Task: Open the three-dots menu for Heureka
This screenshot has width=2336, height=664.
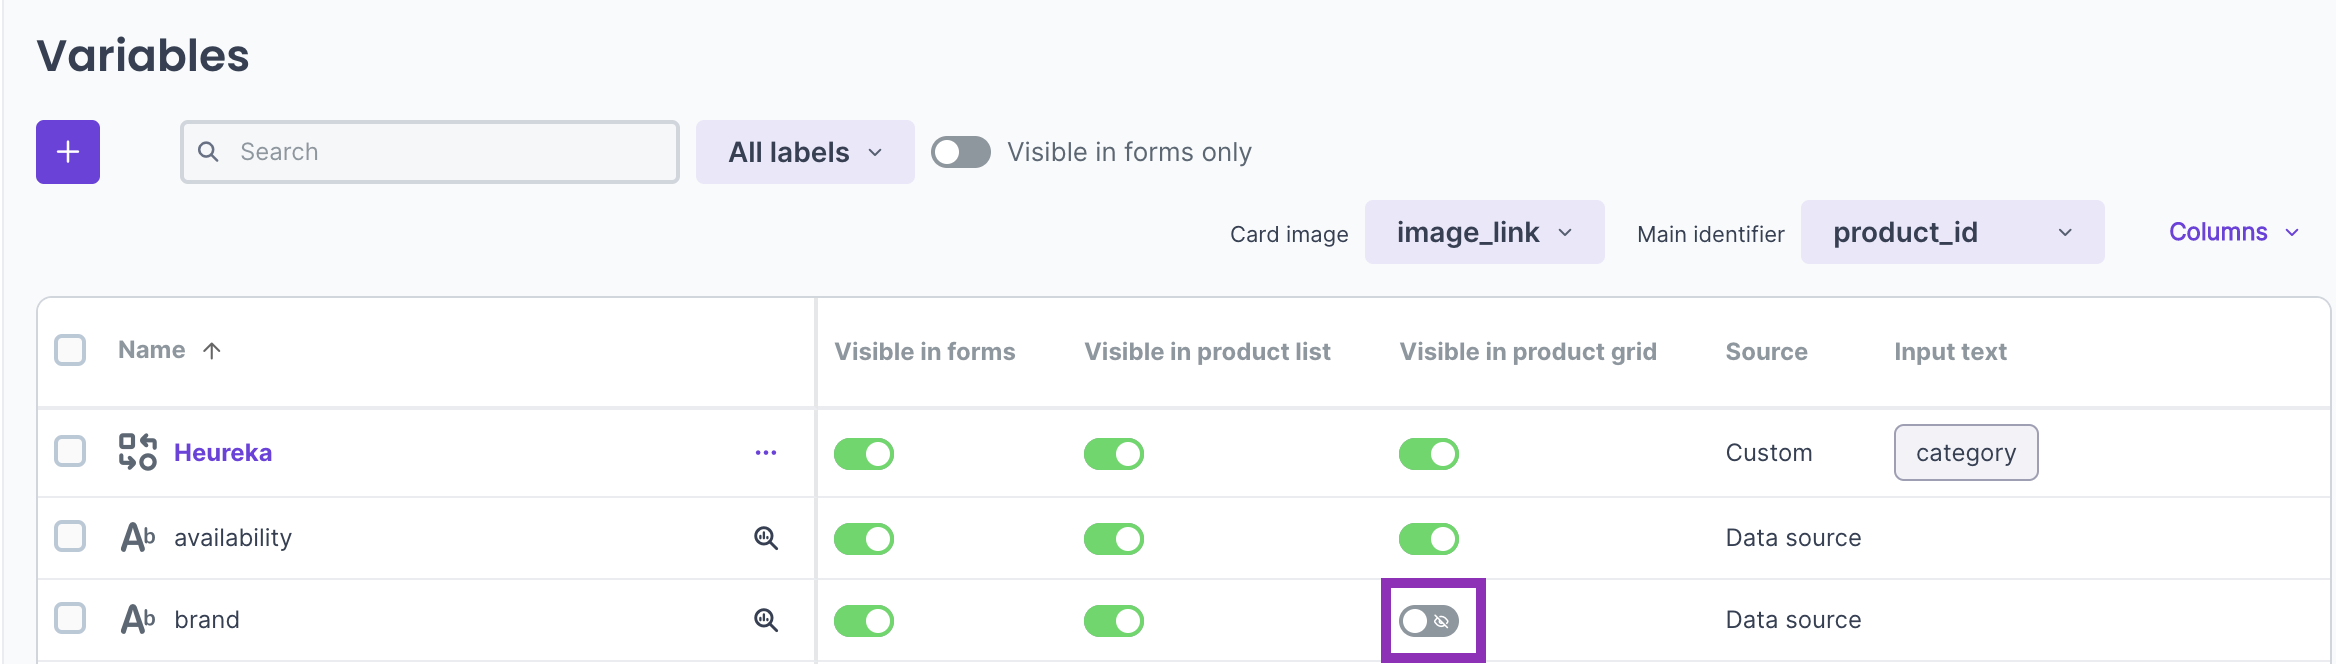Action: point(766,453)
